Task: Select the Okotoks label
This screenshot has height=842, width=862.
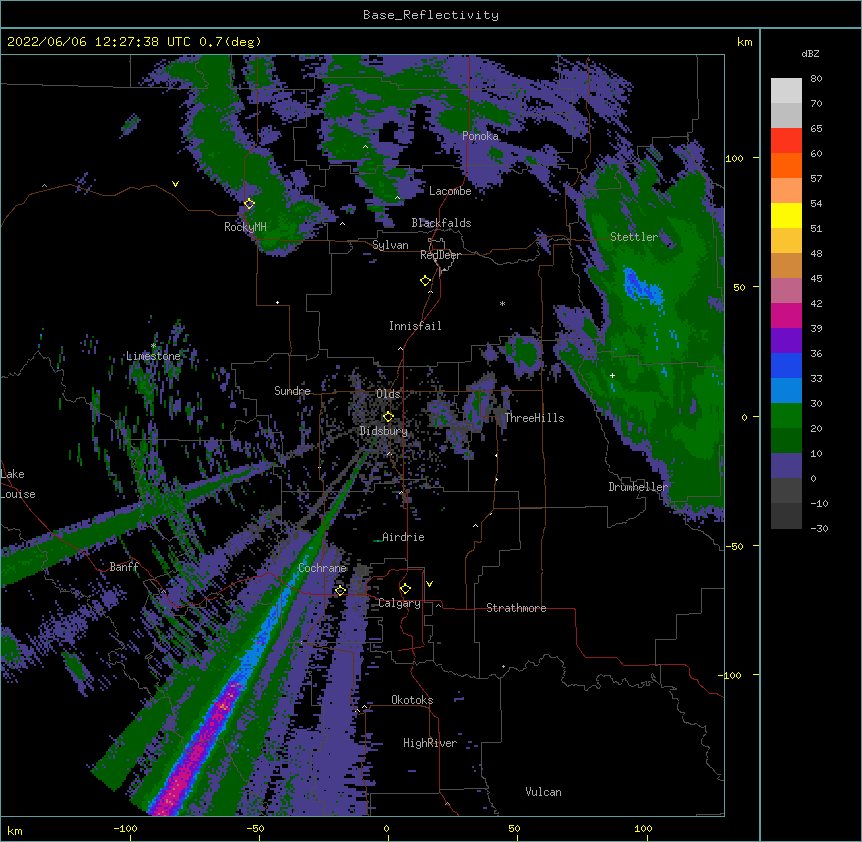Action: [412, 700]
